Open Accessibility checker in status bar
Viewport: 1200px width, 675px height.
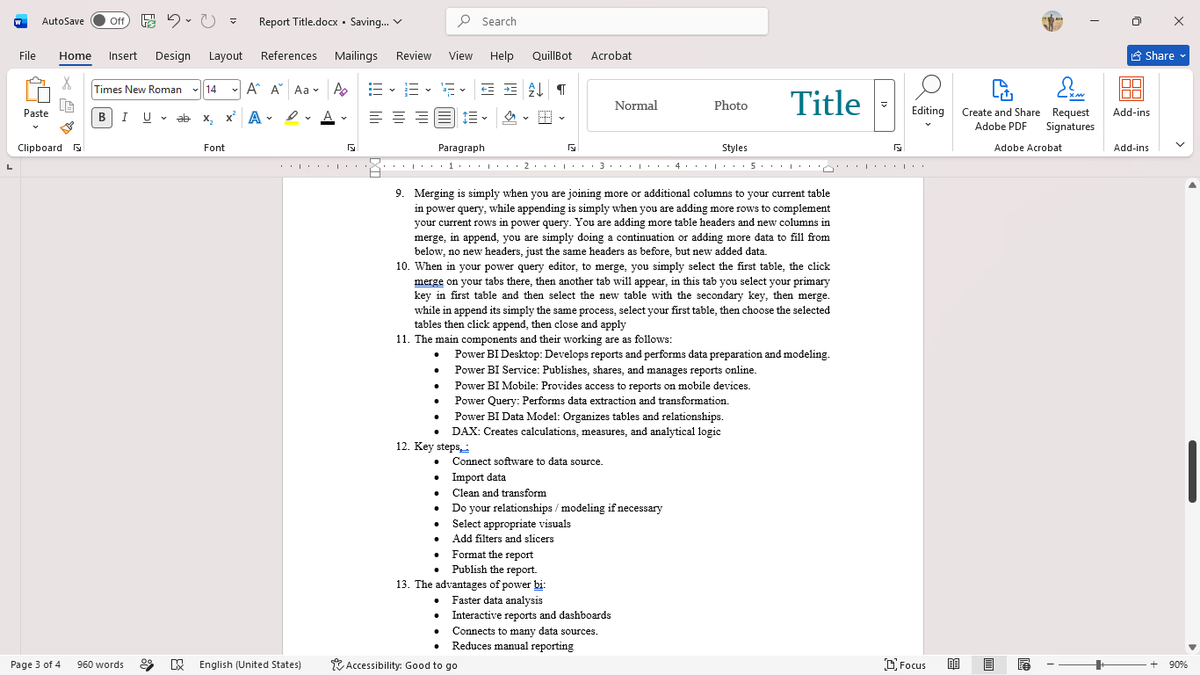(x=394, y=665)
